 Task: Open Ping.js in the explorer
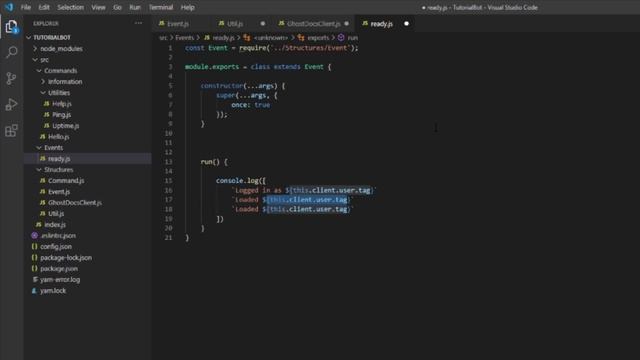coord(61,115)
